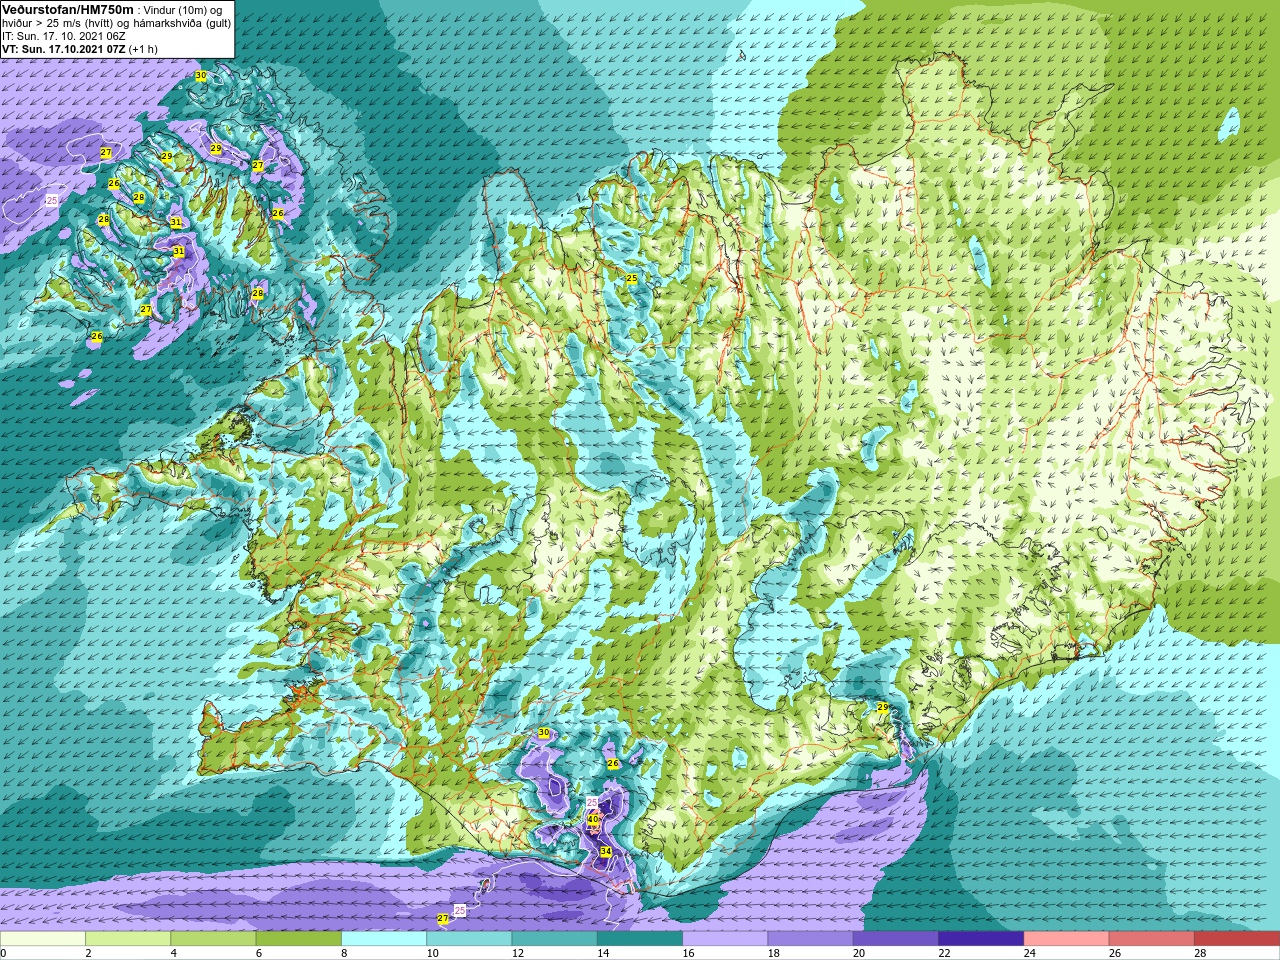Click the yellow gust label reading 34

pyautogui.click(x=605, y=851)
